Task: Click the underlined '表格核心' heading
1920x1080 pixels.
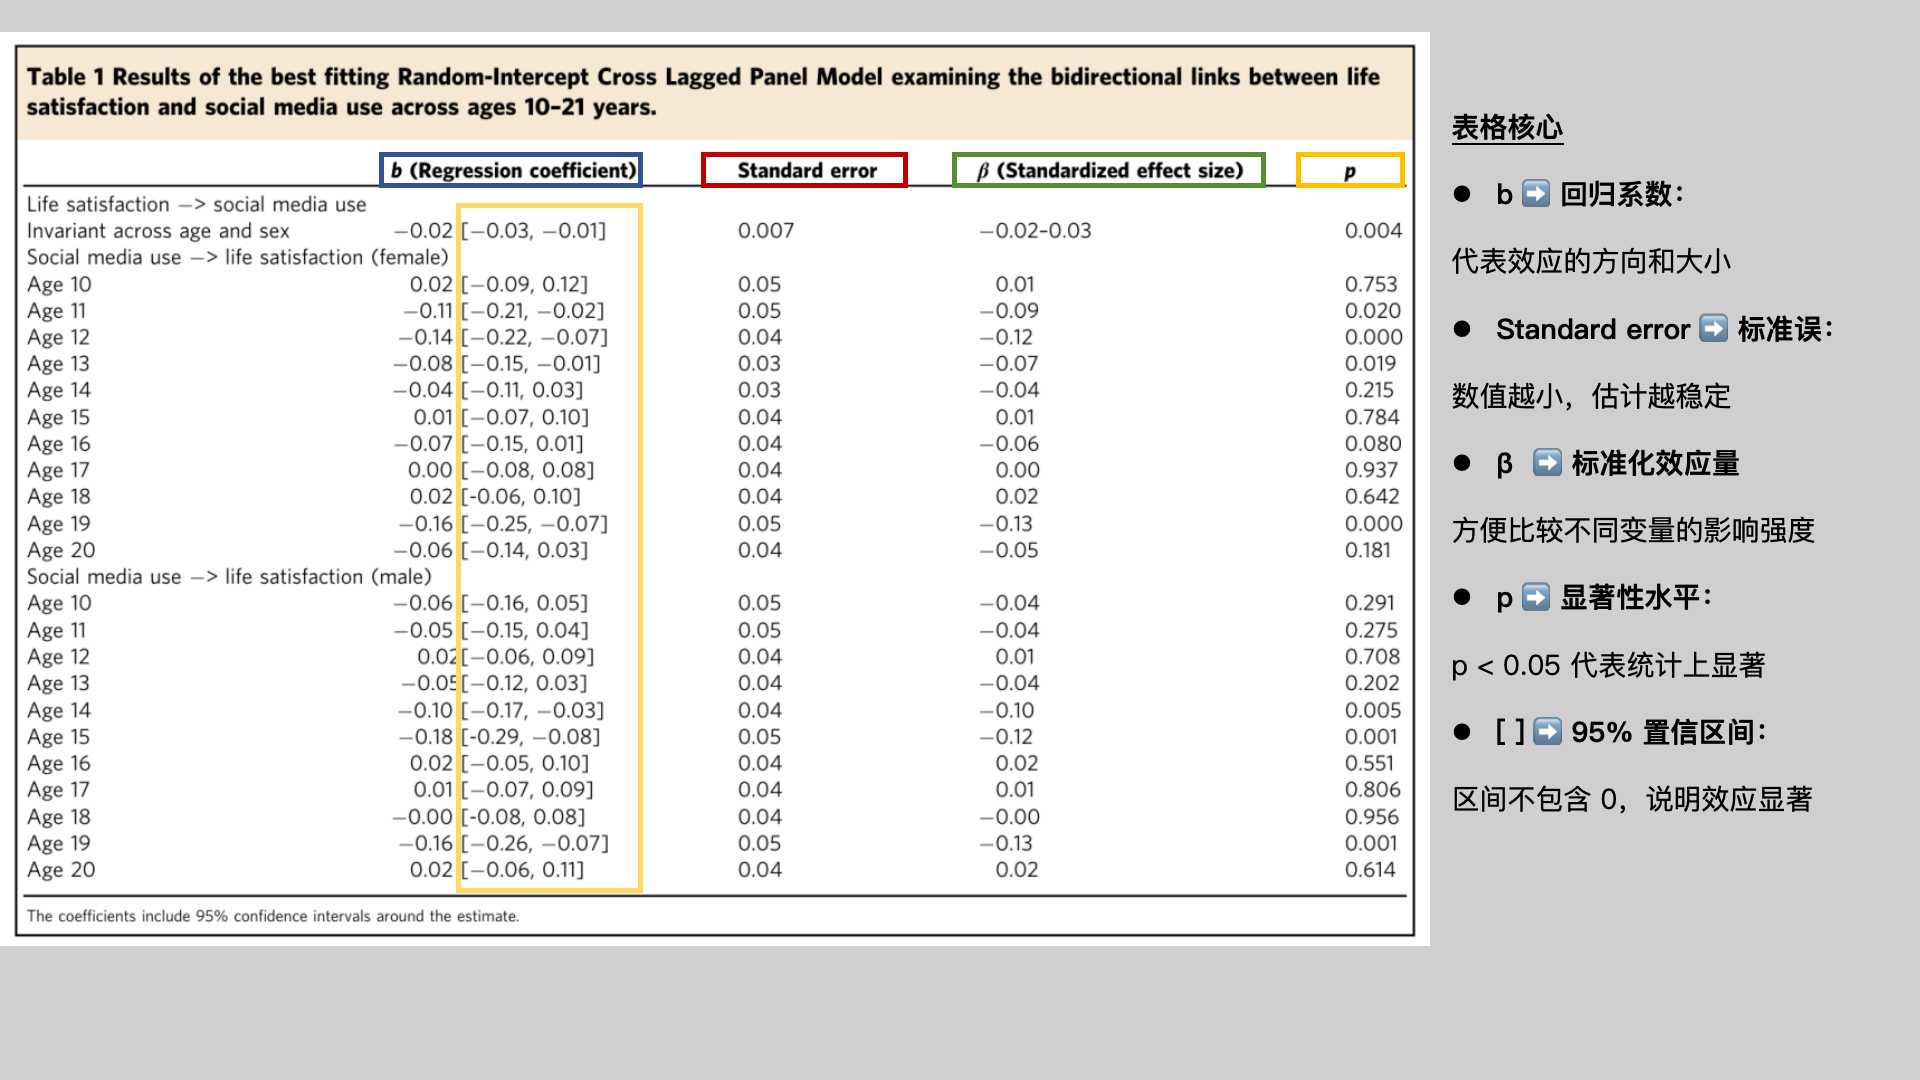Action: pyautogui.click(x=1506, y=128)
